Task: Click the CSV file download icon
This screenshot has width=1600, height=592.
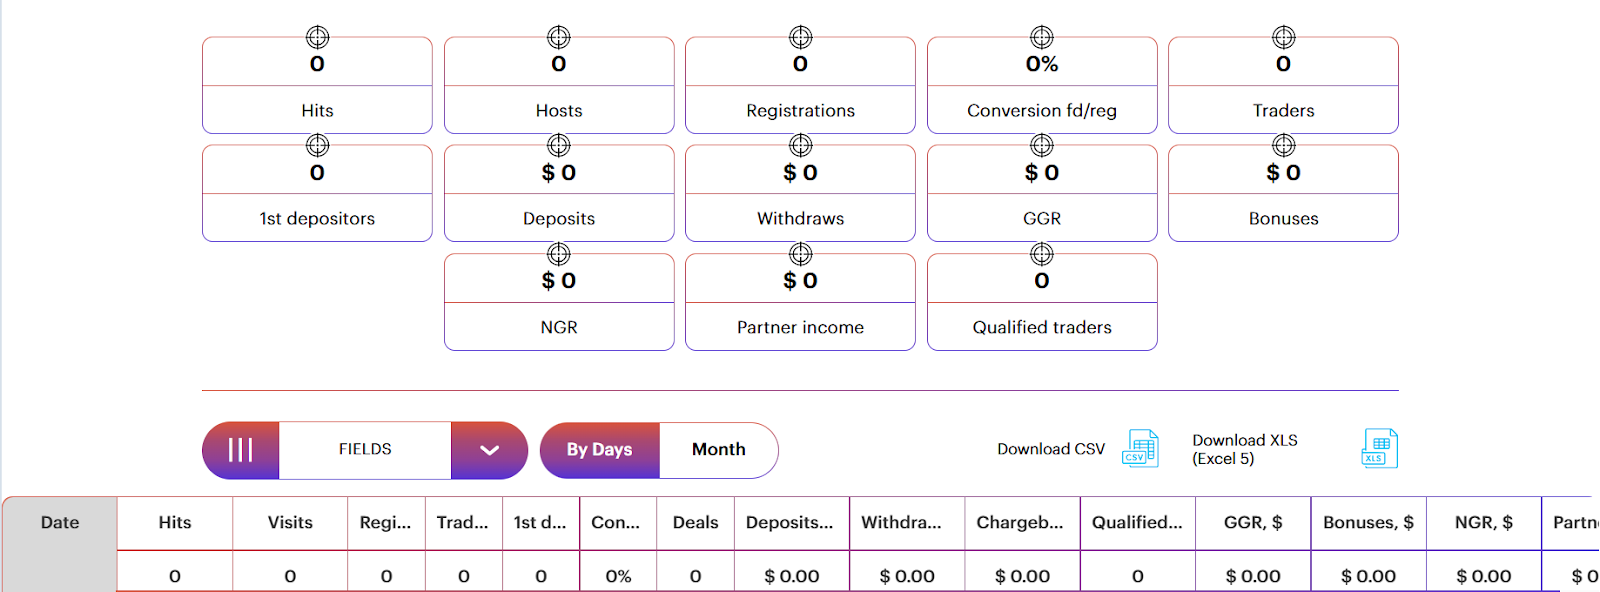Action: coord(1140,448)
